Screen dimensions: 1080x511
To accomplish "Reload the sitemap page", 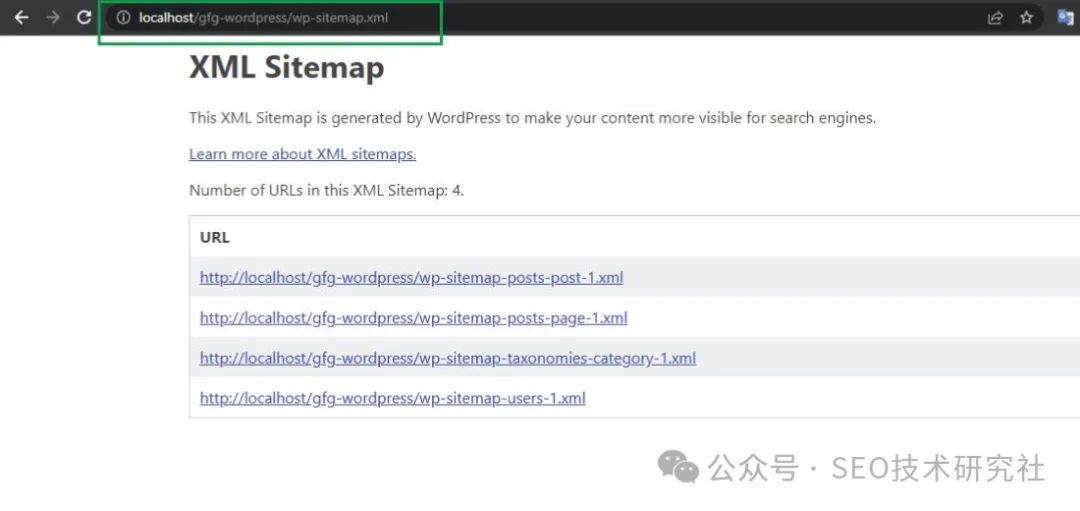I will tap(84, 18).
